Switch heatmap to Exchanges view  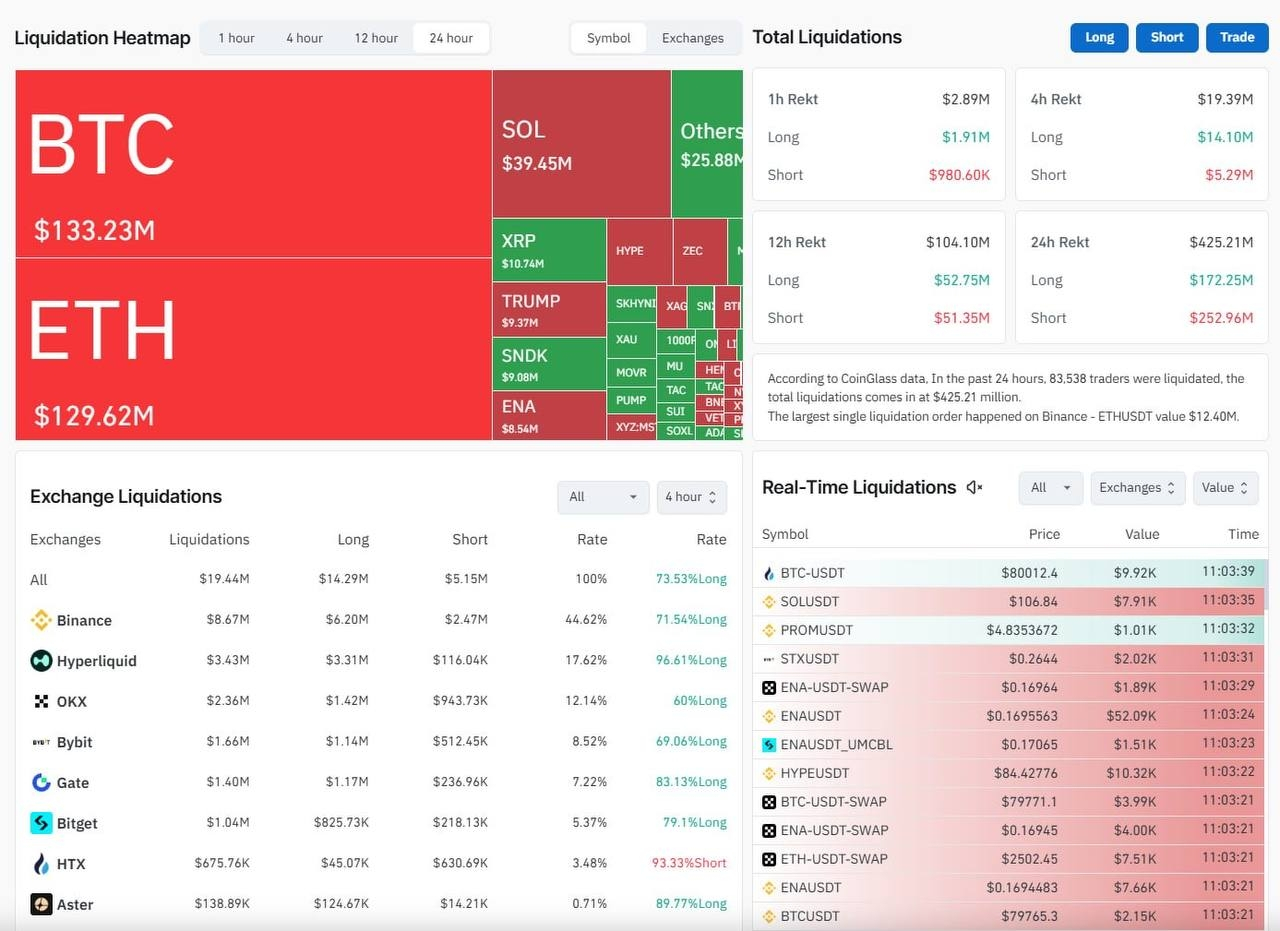coord(693,38)
